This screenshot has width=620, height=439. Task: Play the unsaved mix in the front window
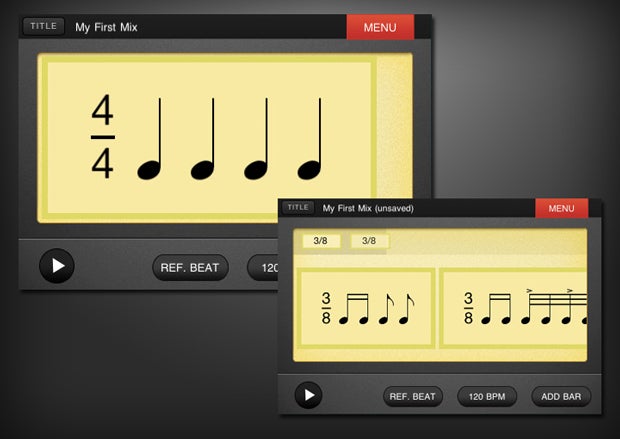pyautogui.click(x=308, y=395)
